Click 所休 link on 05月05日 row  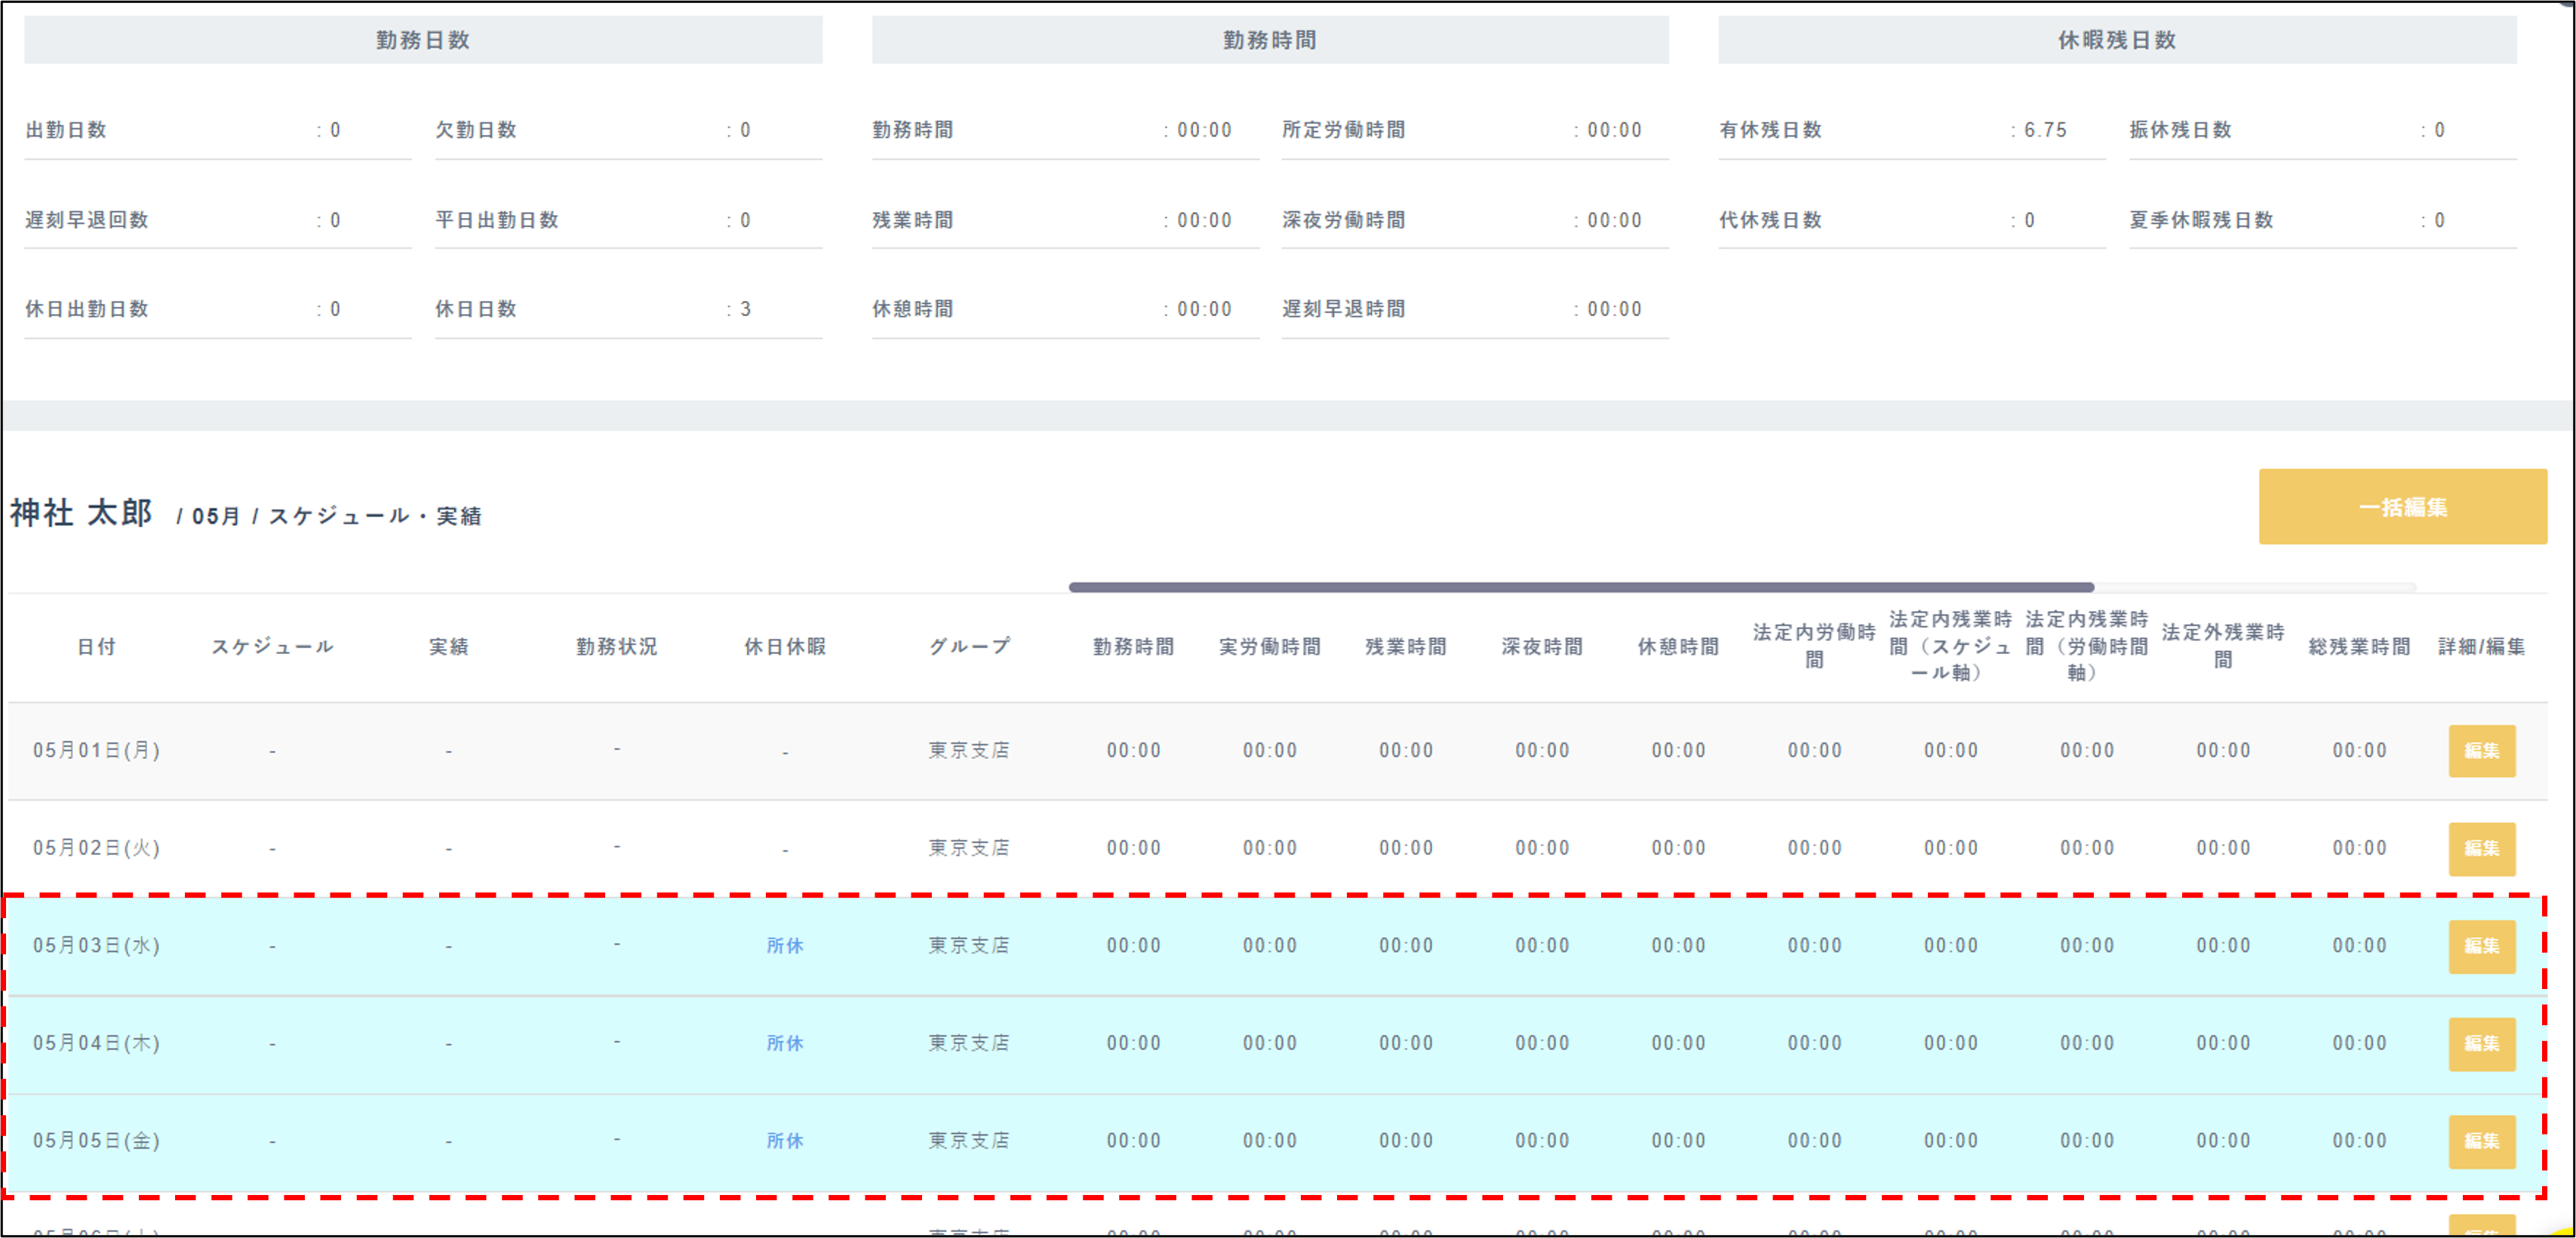pyautogui.click(x=785, y=1141)
